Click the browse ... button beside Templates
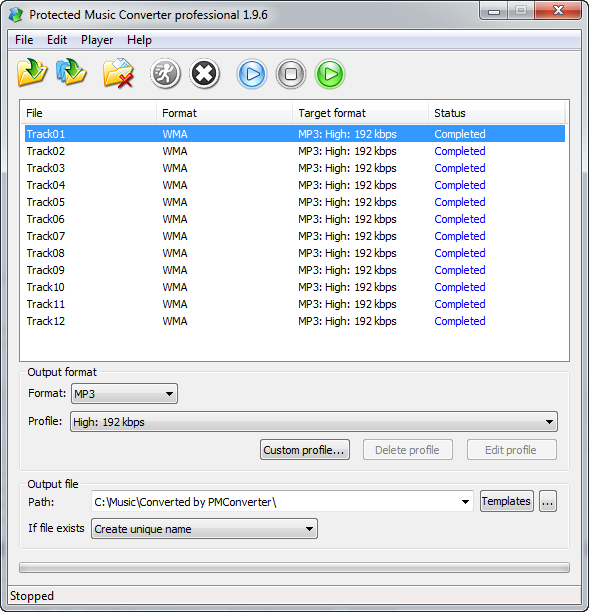589x612 pixels. pos(548,501)
